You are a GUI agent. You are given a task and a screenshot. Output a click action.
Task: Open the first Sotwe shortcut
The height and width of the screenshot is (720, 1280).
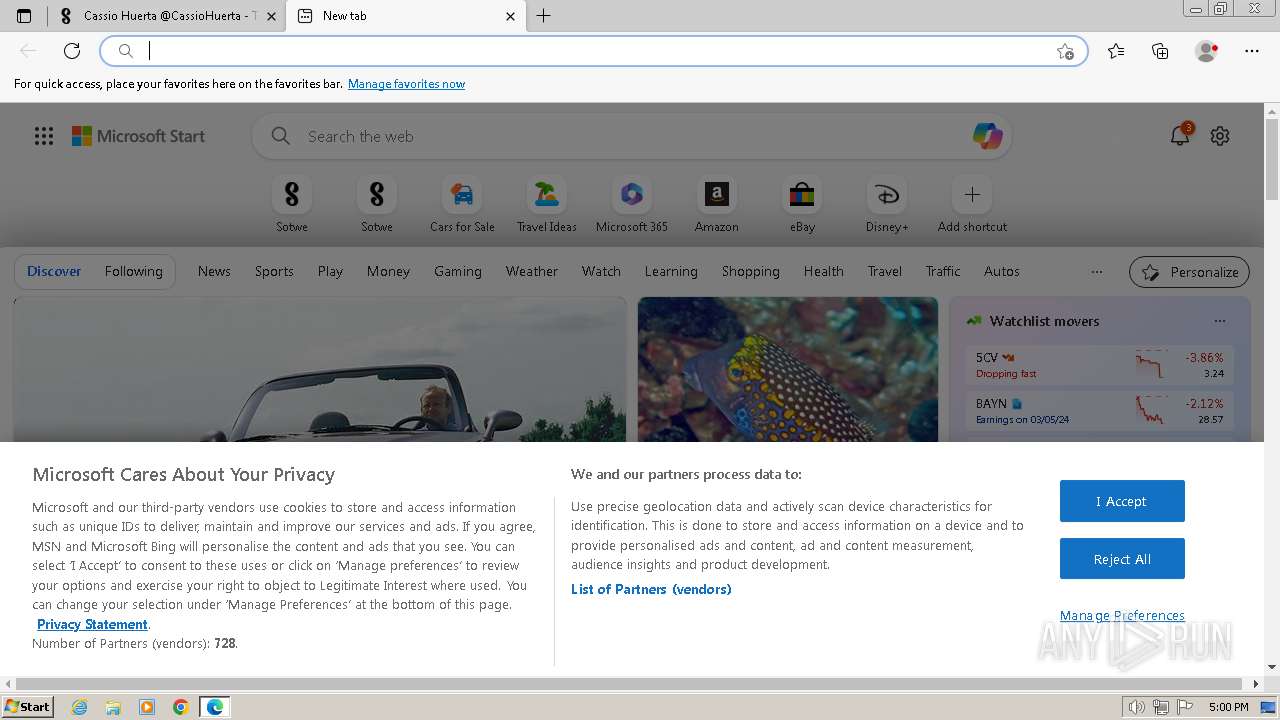coord(292,204)
